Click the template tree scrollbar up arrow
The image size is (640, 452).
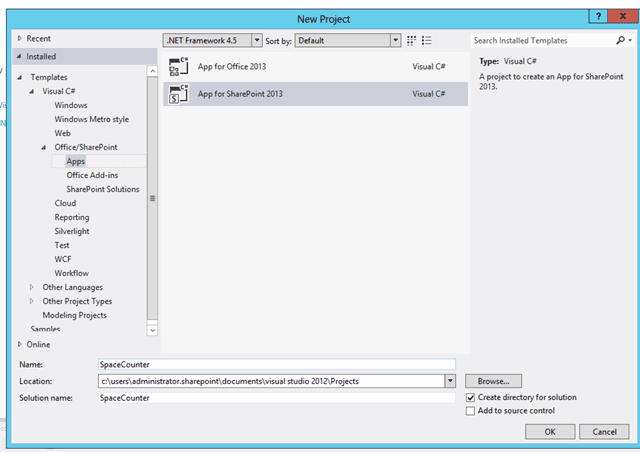(152, 71)
